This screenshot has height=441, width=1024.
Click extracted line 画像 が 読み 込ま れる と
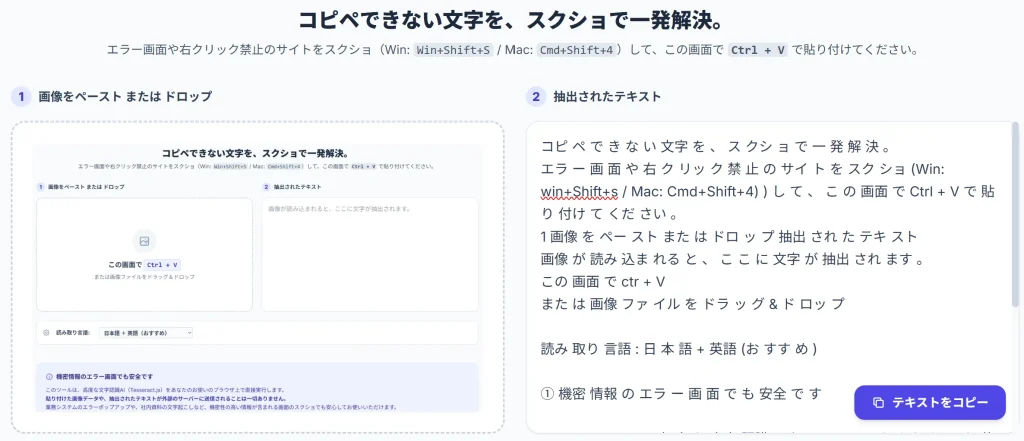click(732, 259)
